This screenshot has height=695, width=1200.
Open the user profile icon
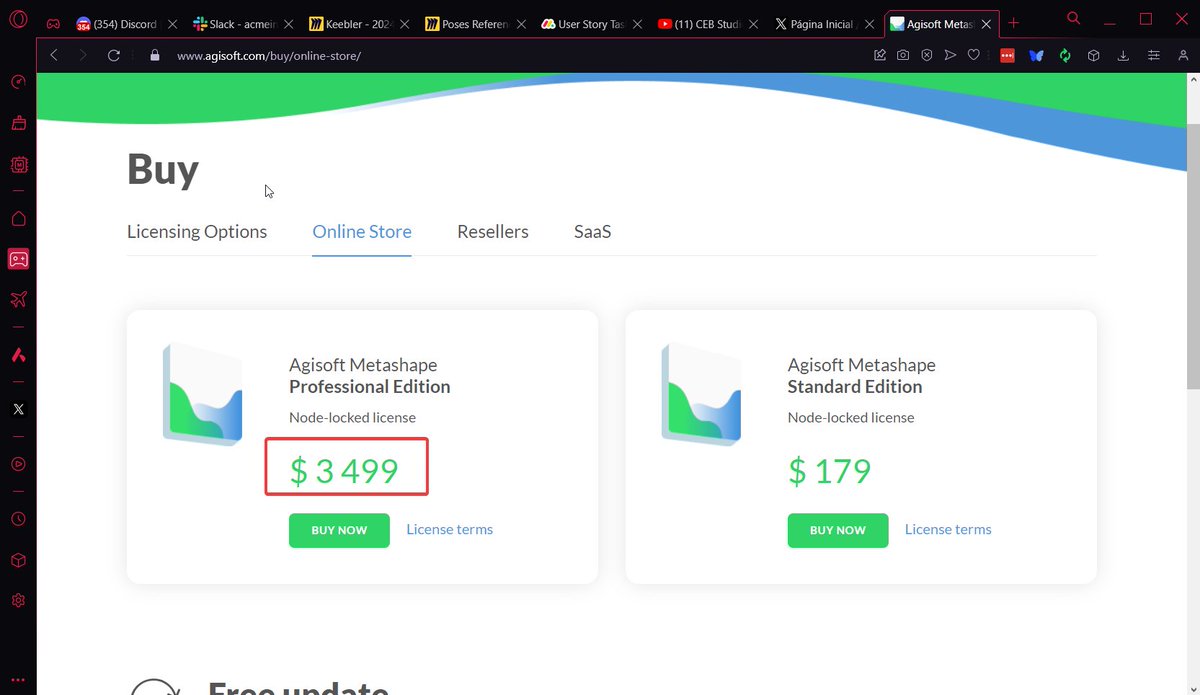1183,55
